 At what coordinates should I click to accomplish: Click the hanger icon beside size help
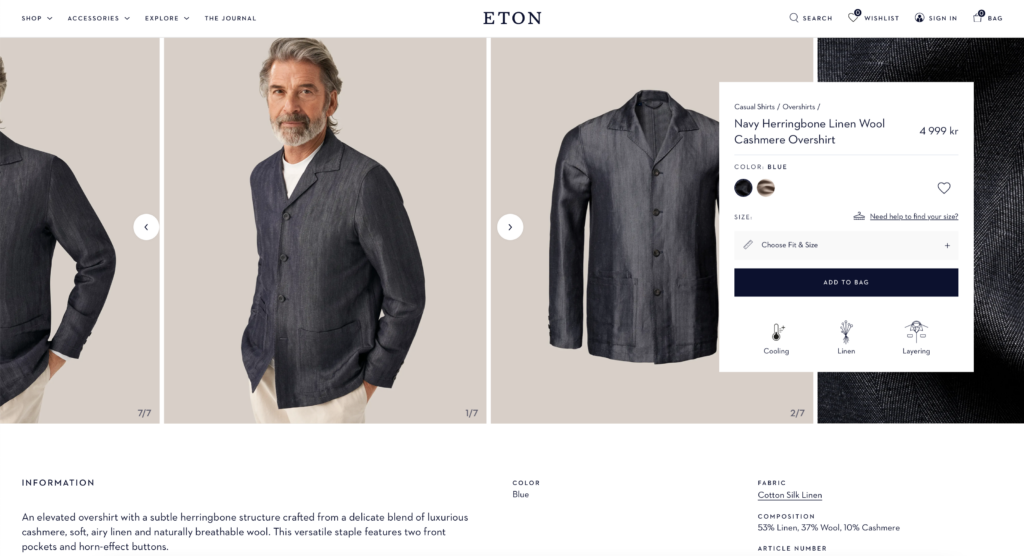(x=859, y=216)
